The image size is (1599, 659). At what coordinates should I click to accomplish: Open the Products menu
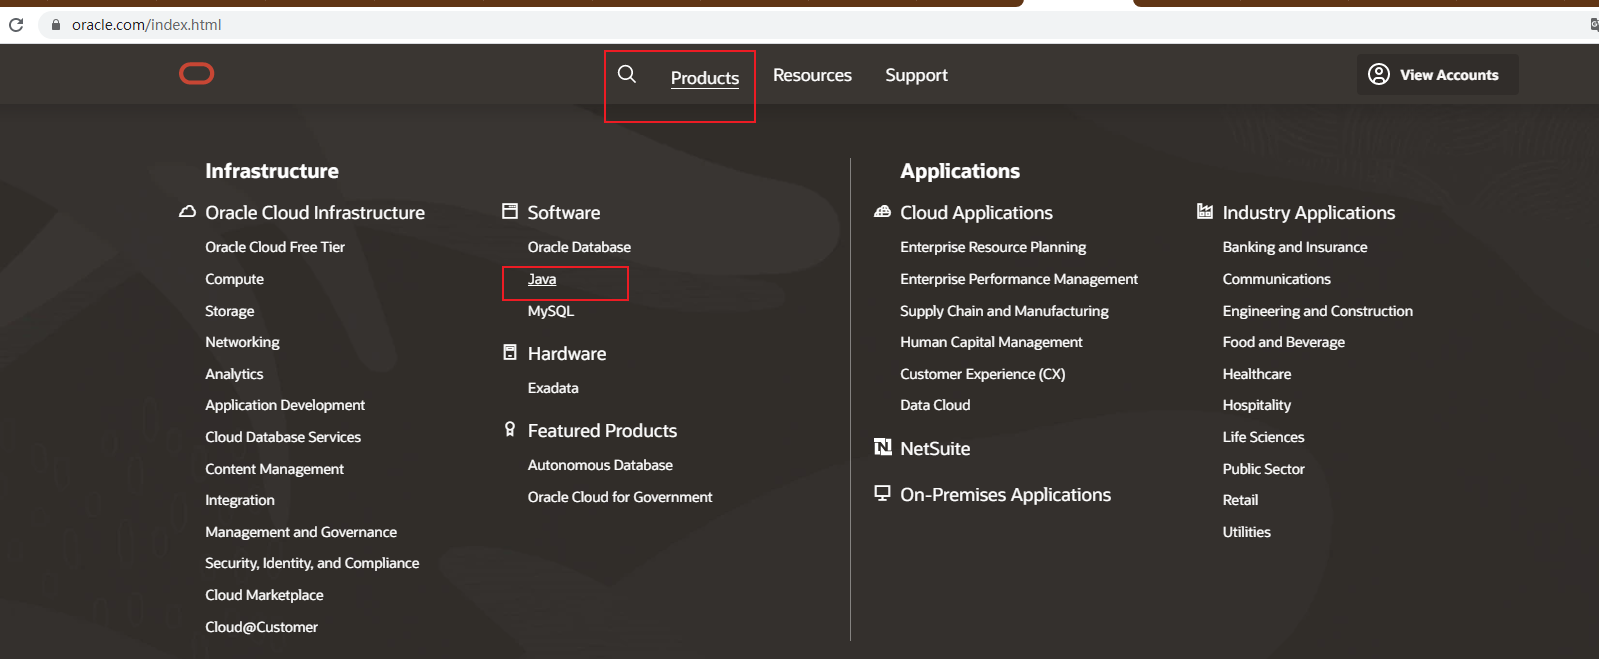[x=705, y=78]
